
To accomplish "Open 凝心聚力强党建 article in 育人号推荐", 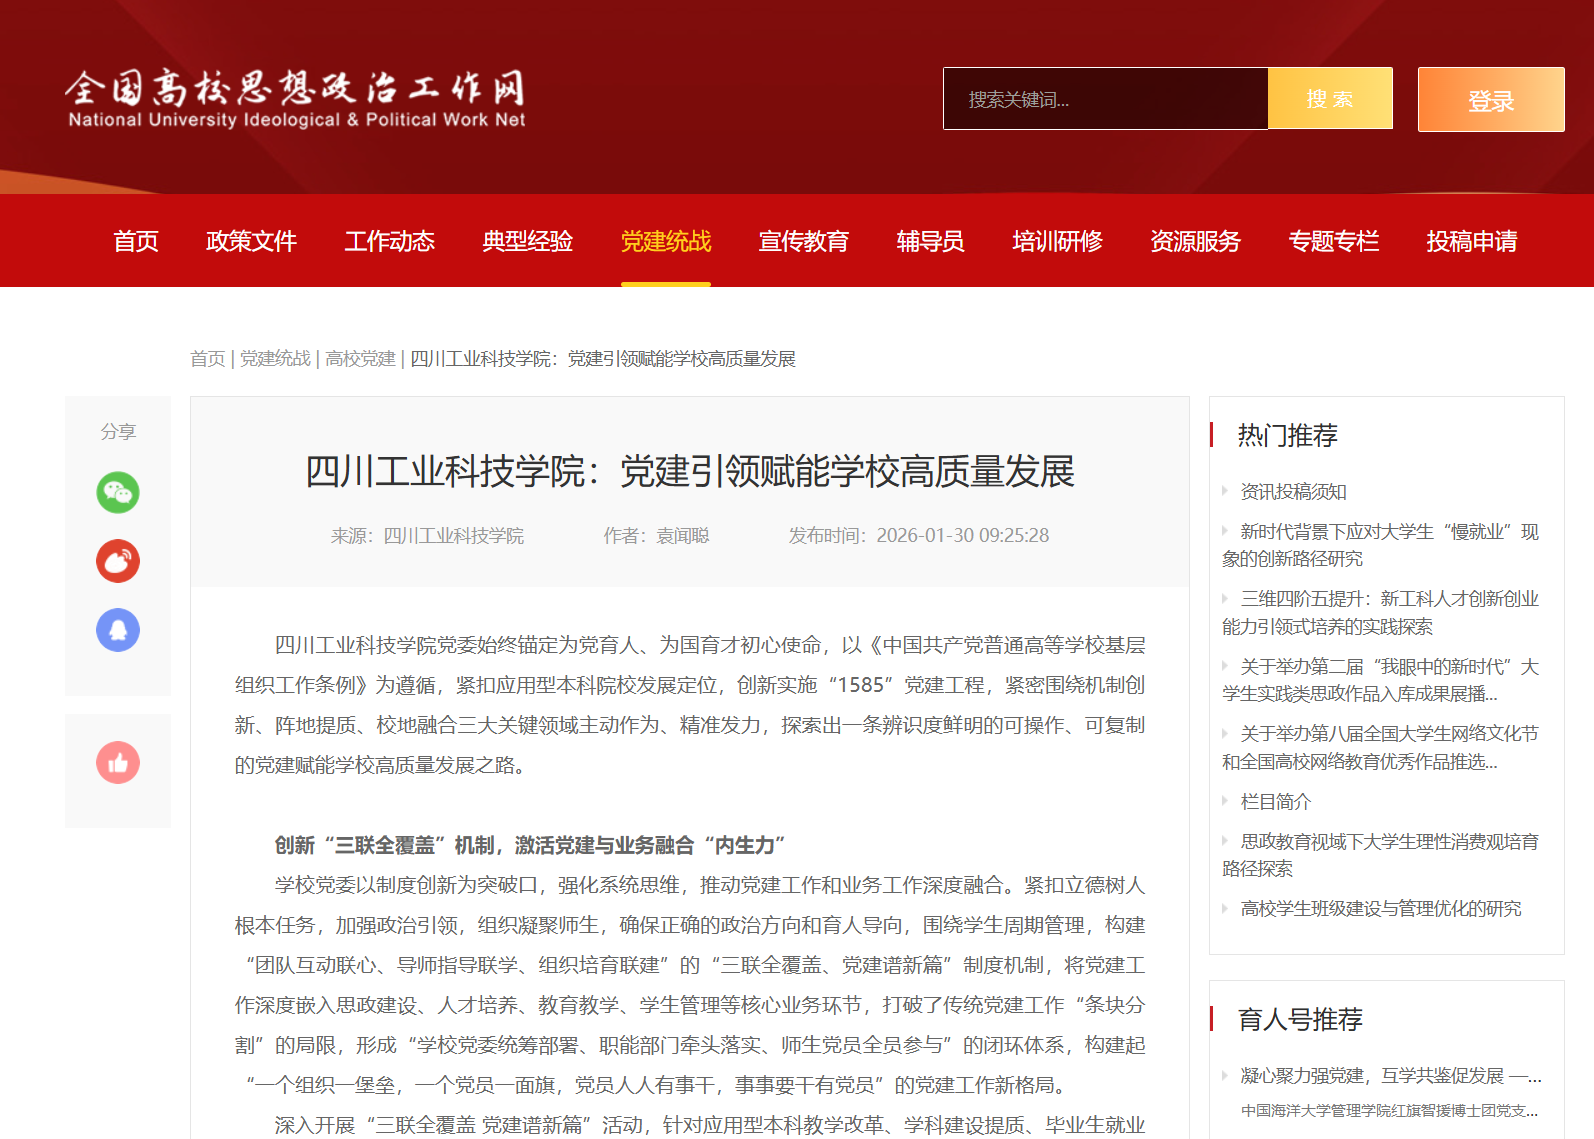I will pyautogui.click(x=1390, y=1076).
